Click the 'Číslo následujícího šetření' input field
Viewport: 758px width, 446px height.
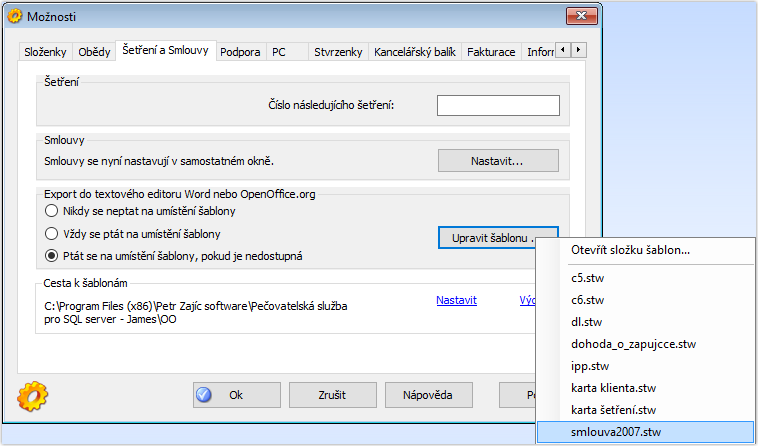click(497, 106)
